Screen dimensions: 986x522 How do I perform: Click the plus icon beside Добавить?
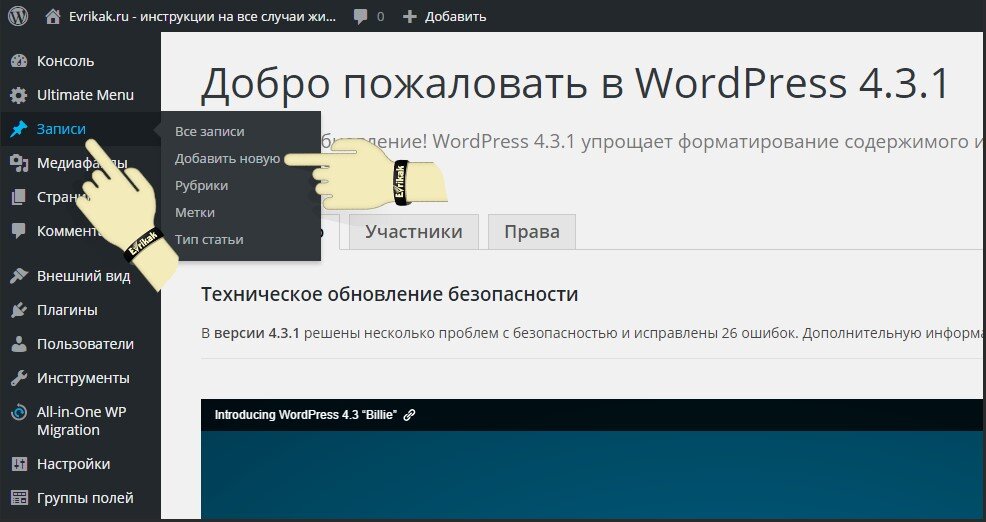(x=409, y=17)
